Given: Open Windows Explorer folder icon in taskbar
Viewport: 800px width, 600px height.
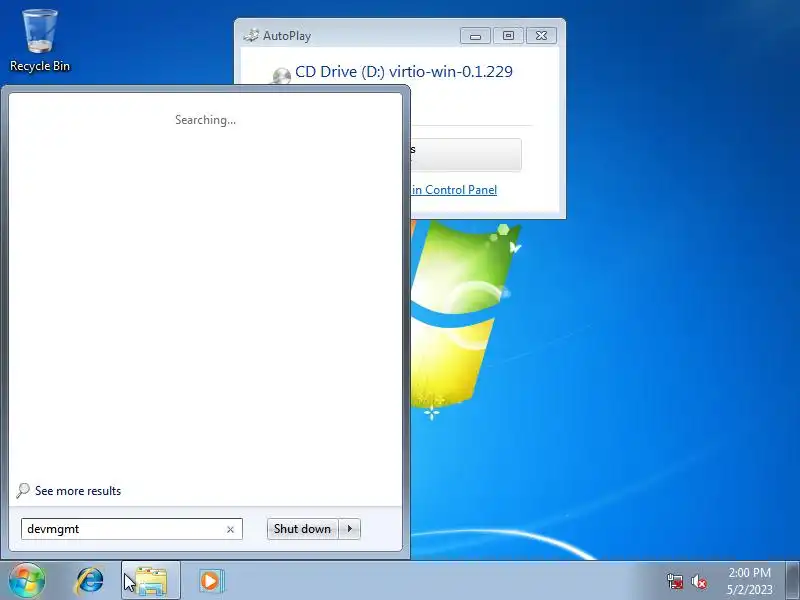Looking at the screenshot, I should pos(151,581).
